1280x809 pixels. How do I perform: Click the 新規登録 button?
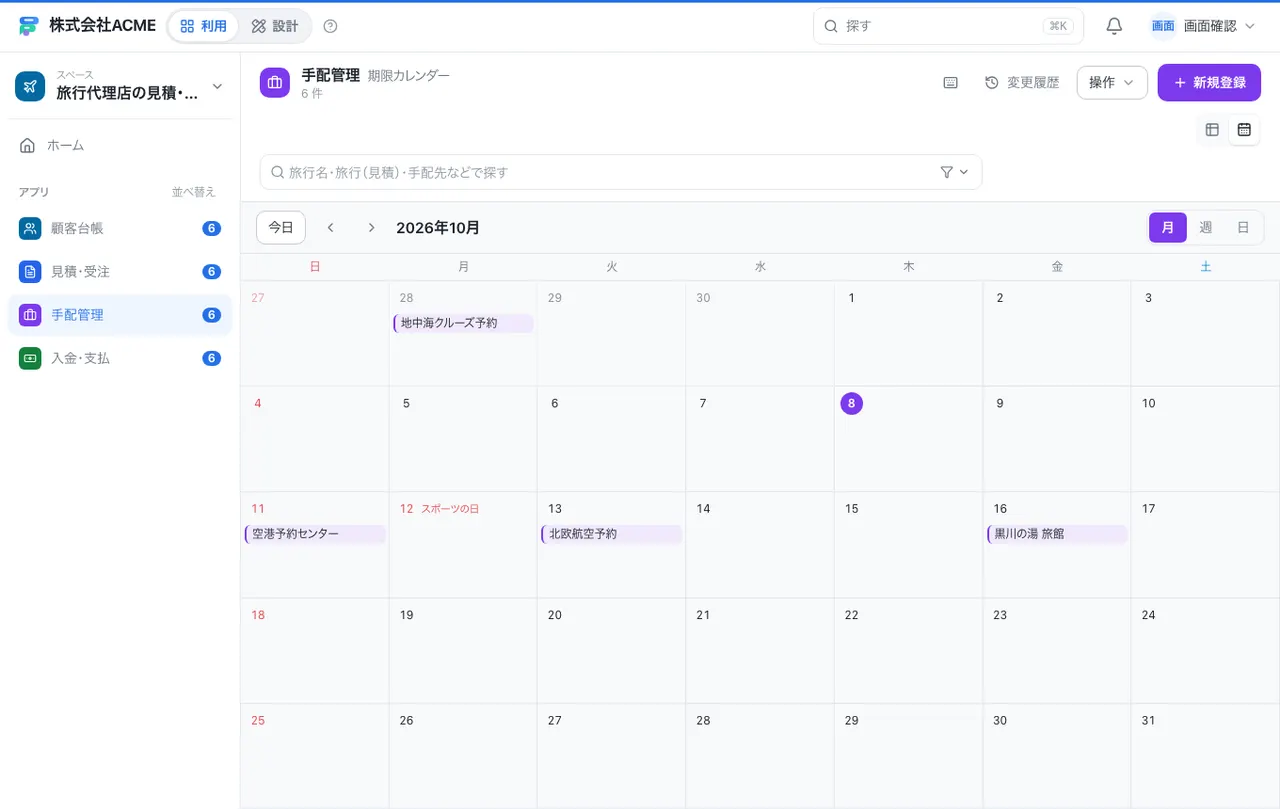click(1209, 83)
